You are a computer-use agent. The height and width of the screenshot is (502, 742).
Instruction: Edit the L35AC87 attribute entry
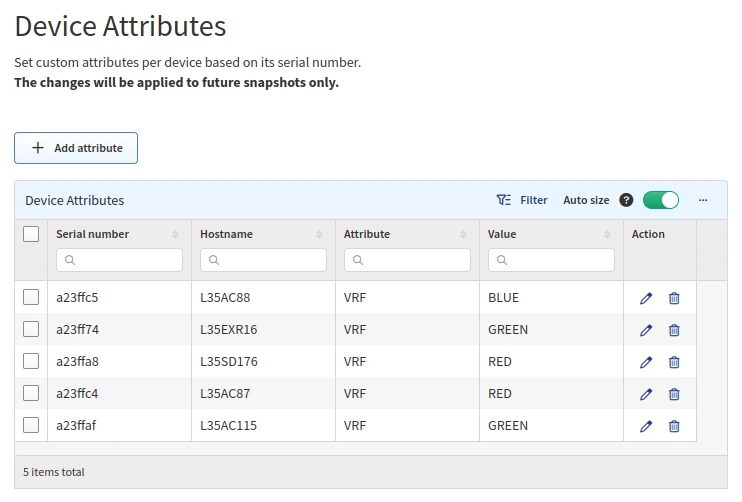646,394
